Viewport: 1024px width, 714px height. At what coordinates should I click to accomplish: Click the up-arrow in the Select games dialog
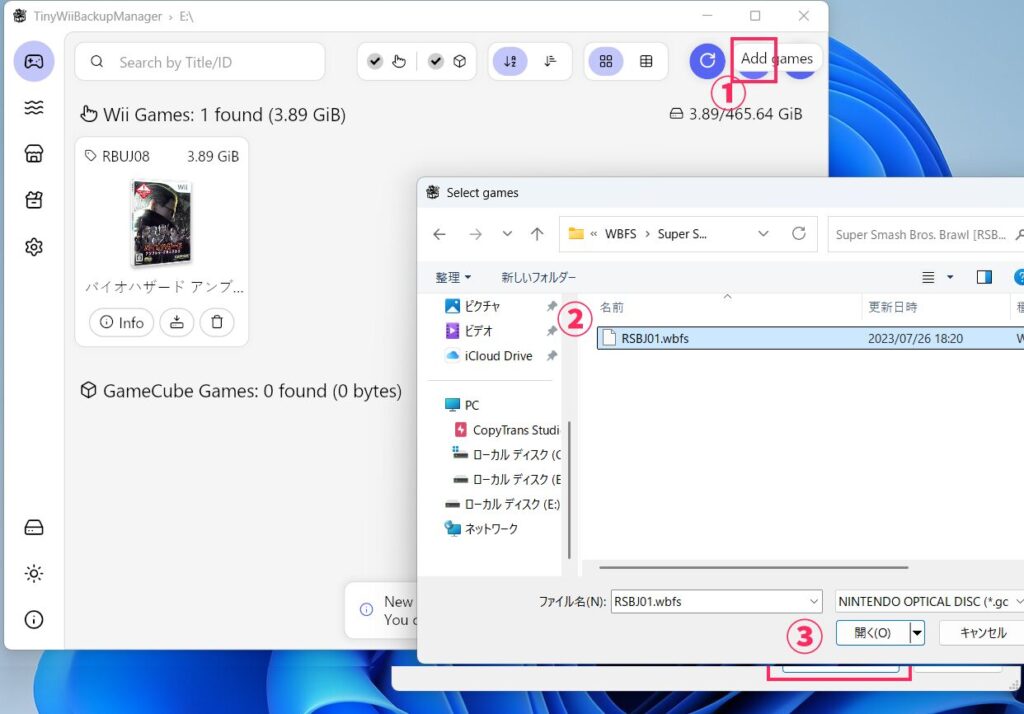click(x=537, y=234)
